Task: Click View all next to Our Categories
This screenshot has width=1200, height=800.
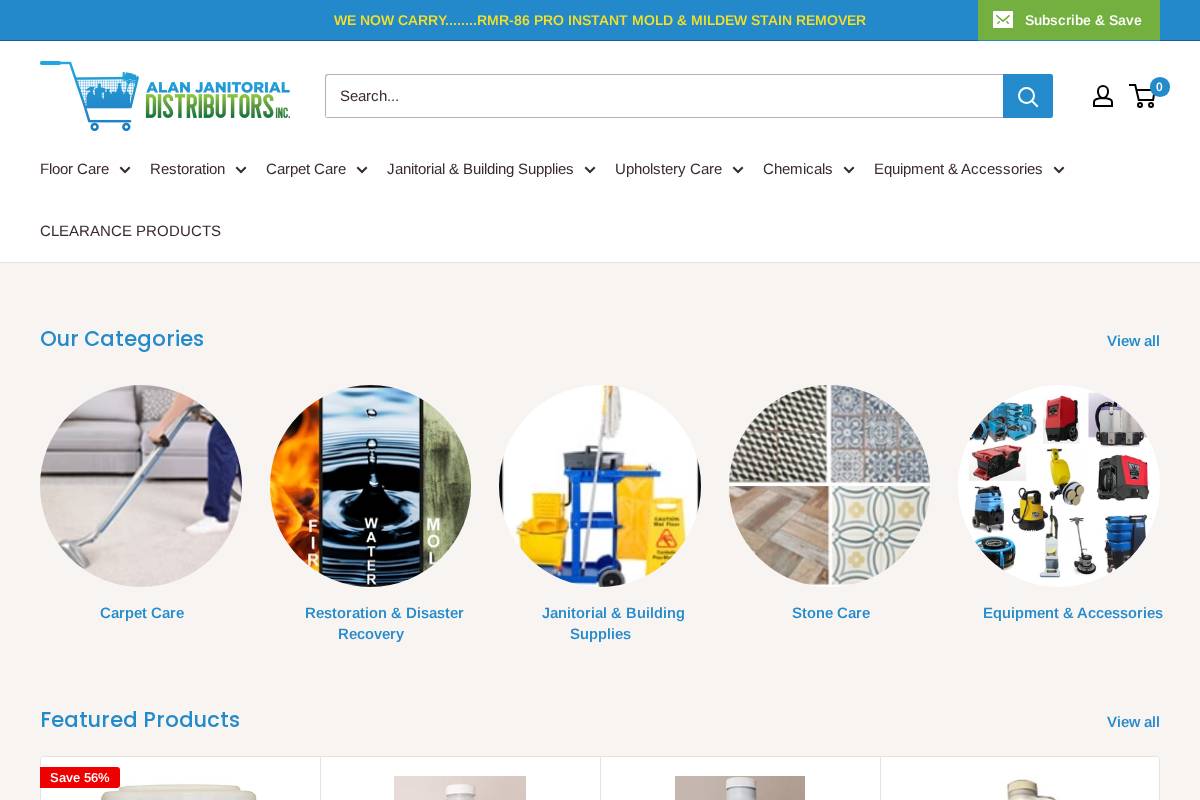Action: (1133, 341)
